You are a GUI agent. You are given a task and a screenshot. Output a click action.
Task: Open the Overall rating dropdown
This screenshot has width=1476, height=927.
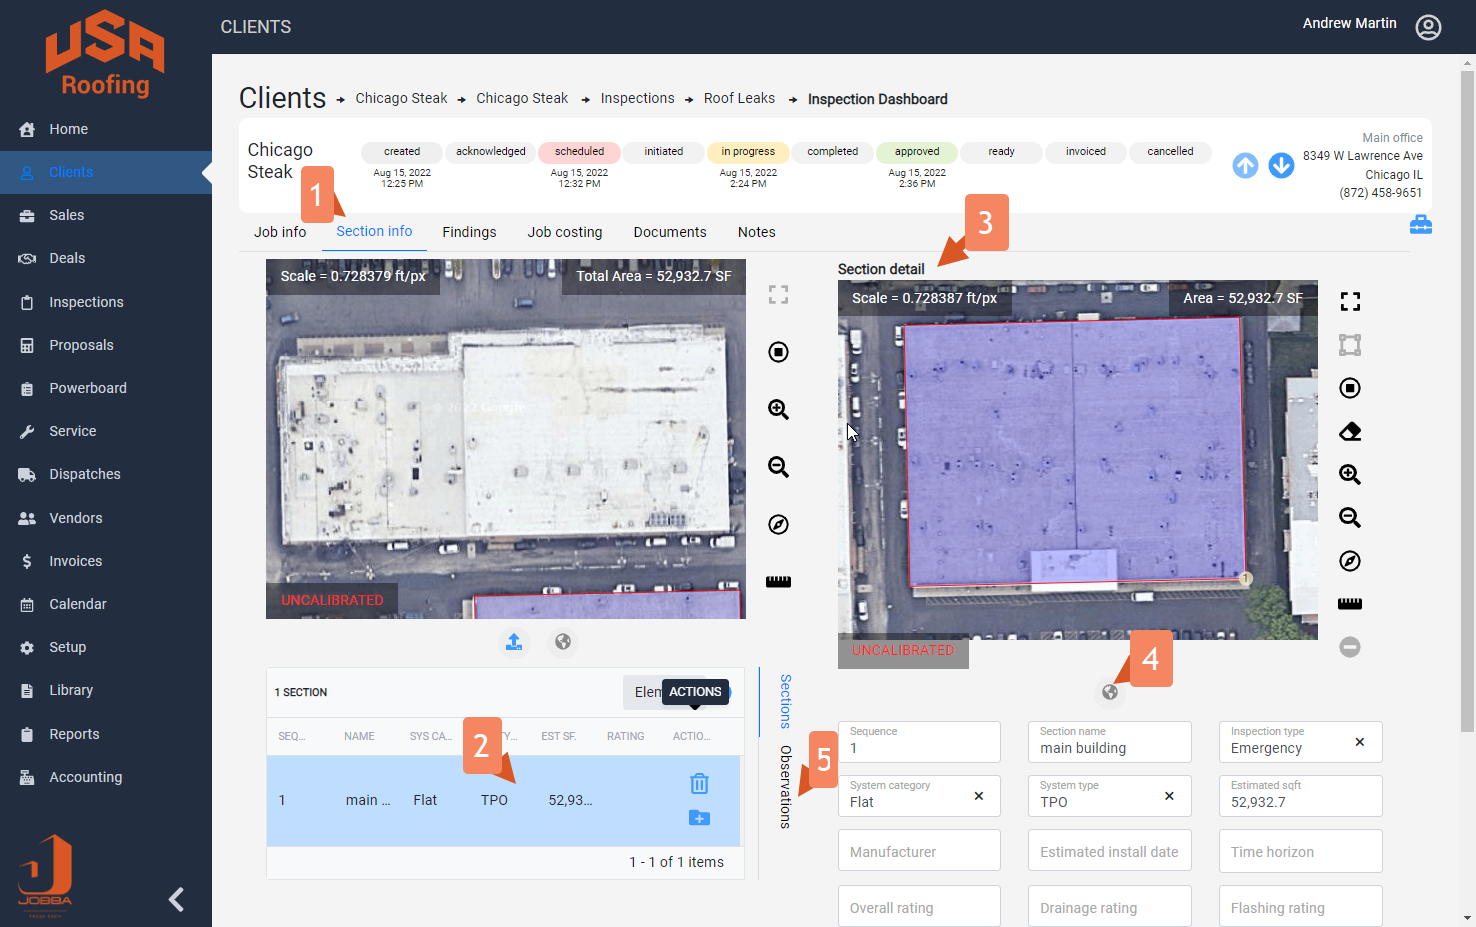tap(918, 907)
